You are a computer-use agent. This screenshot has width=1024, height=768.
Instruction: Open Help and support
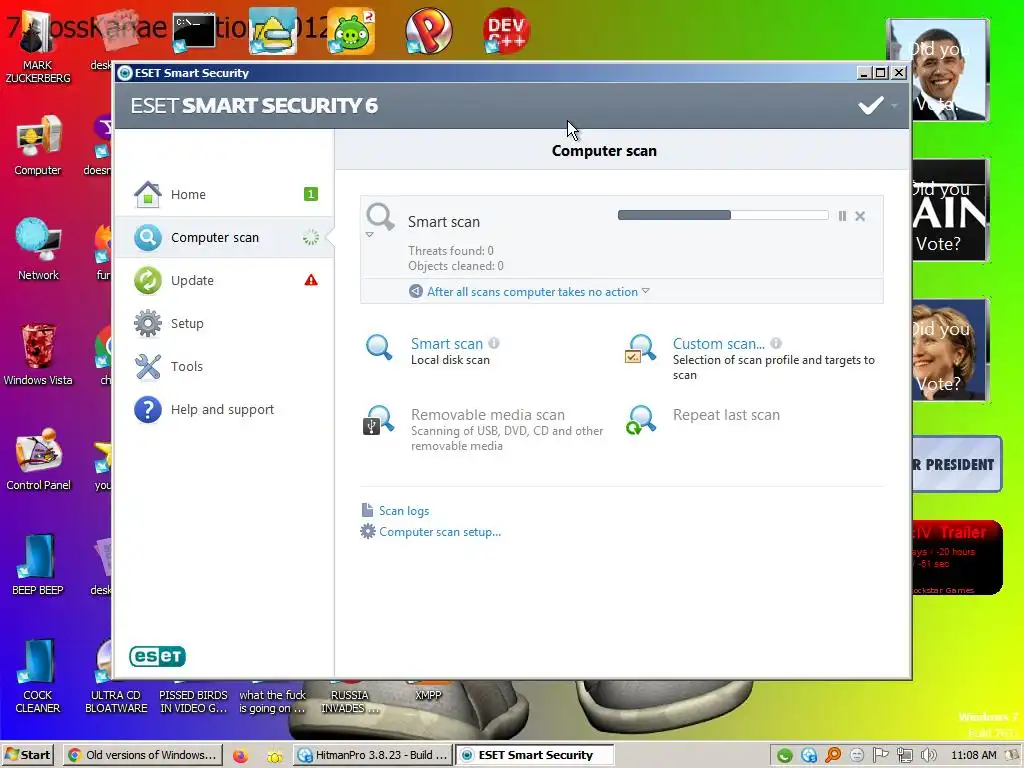click(223, 409)
